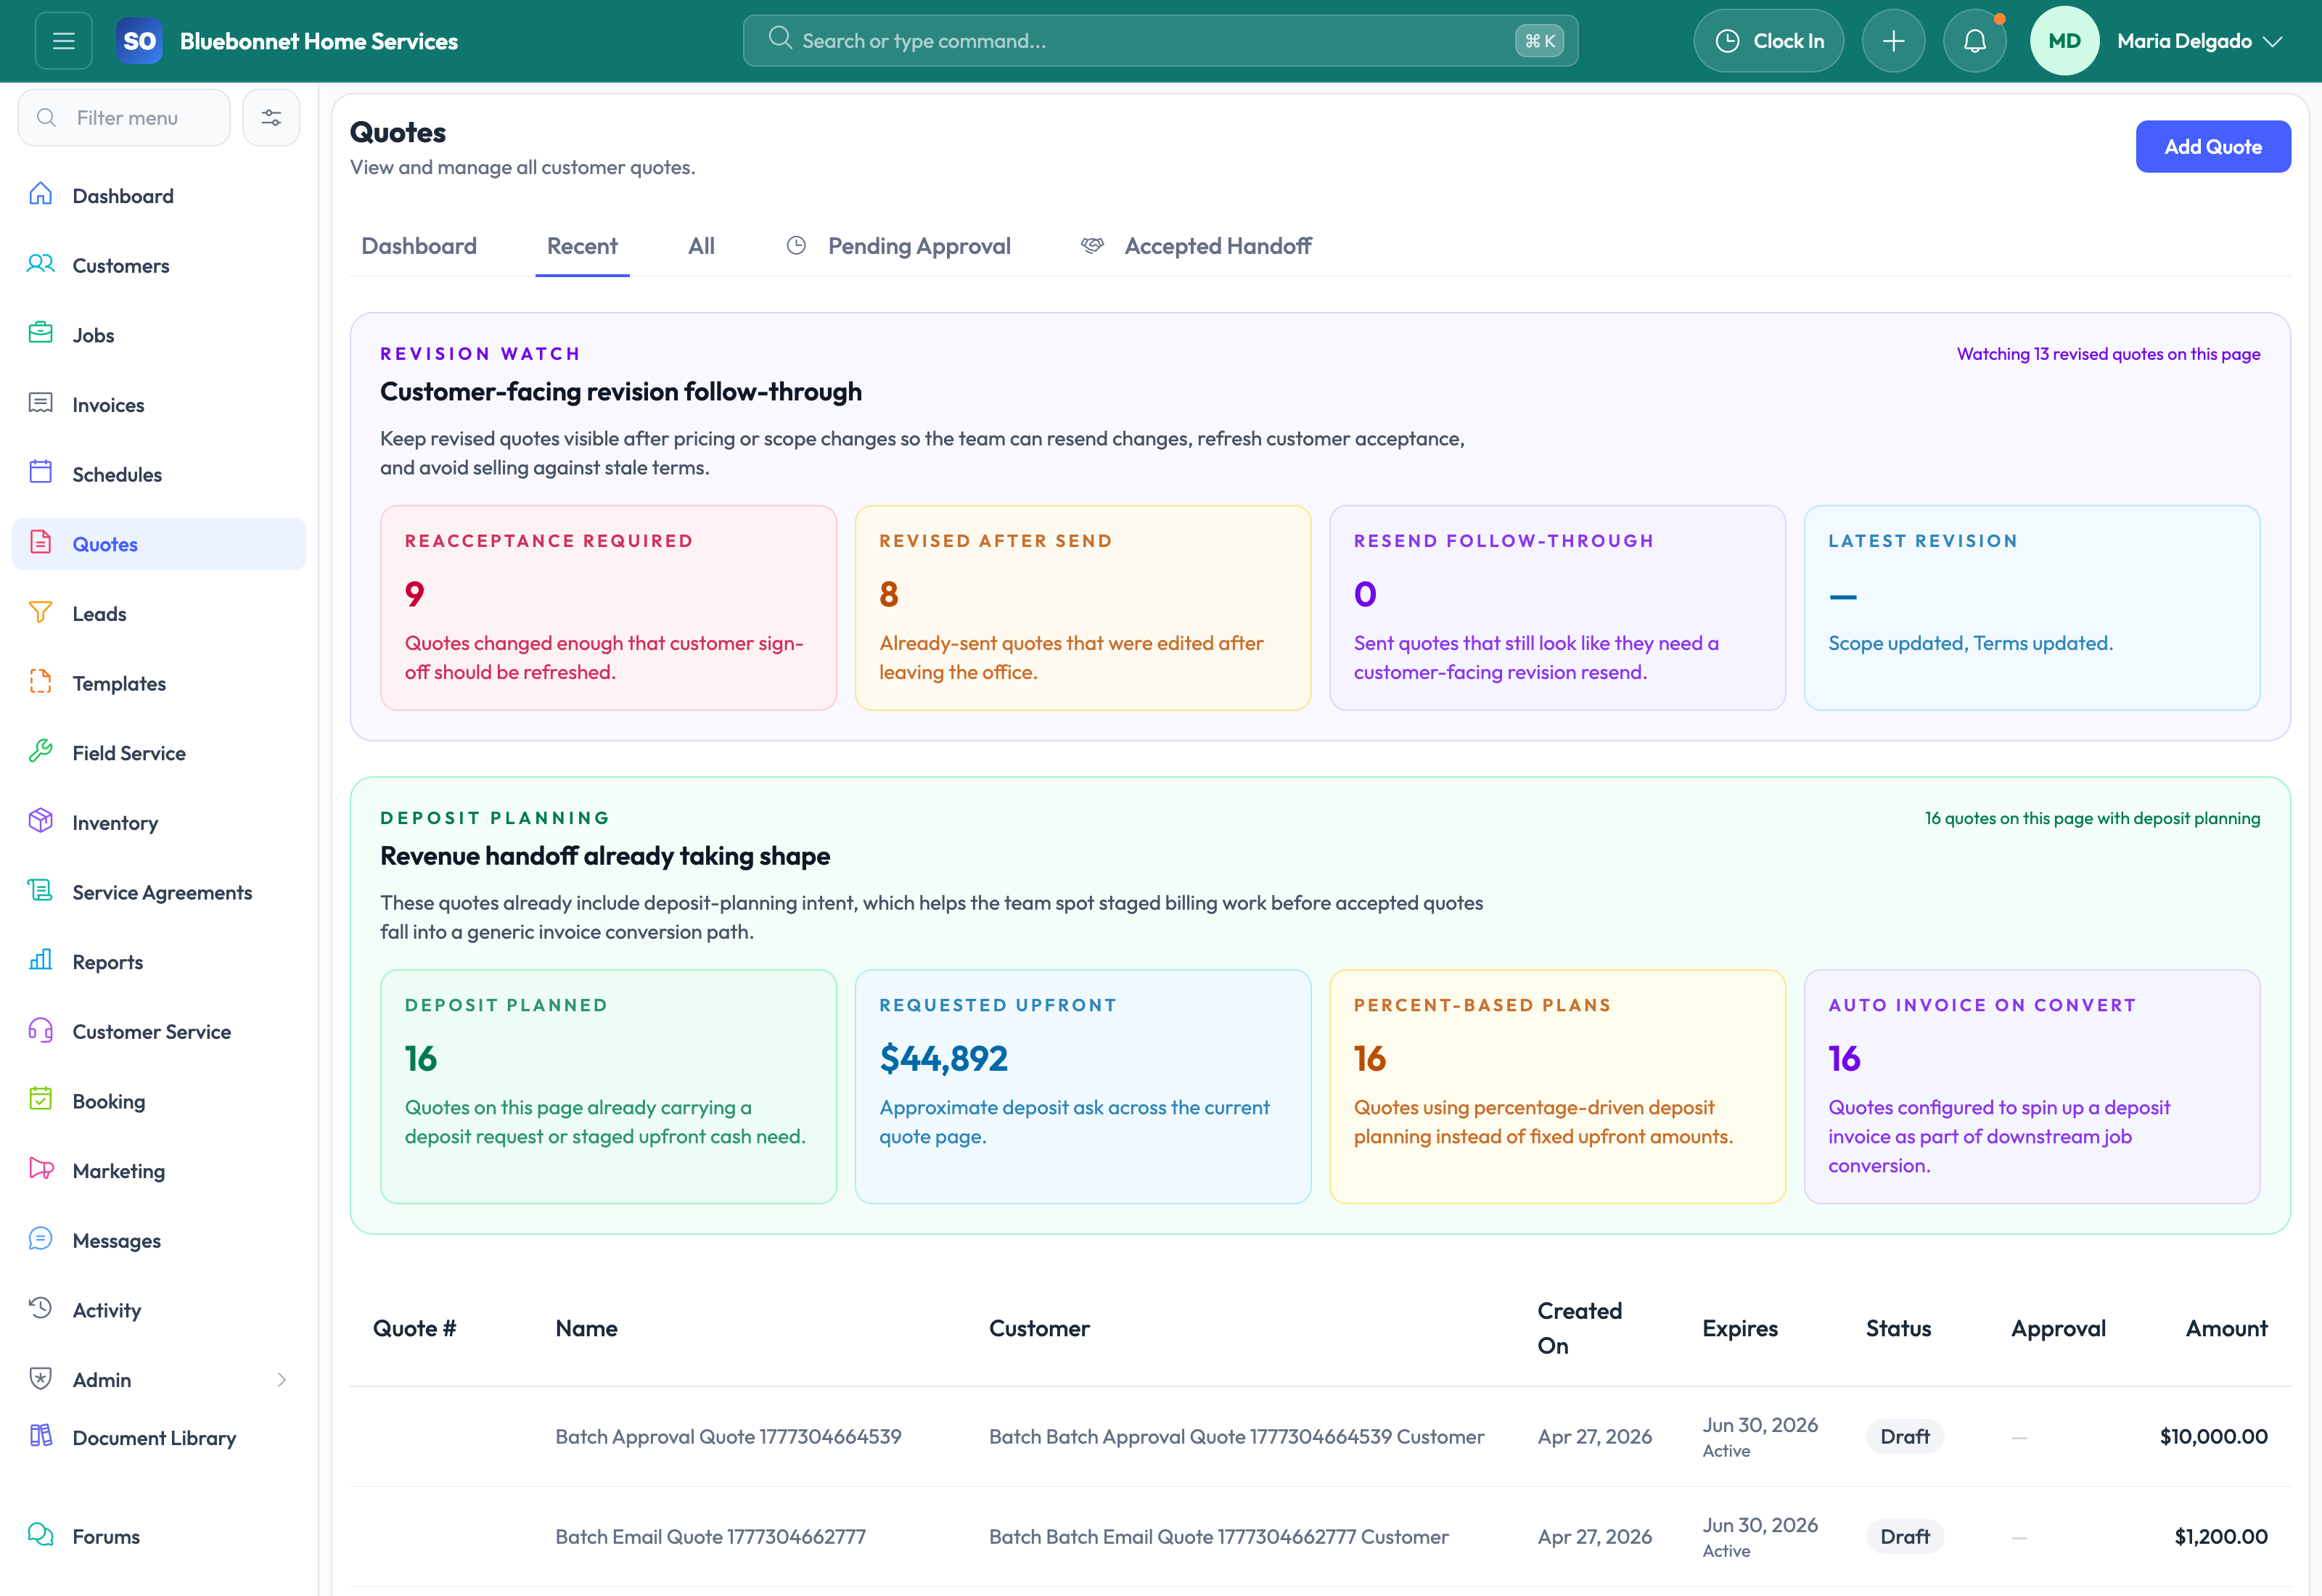
Task: Click the Reports bar chart icon
Action: tap(41, 960)
